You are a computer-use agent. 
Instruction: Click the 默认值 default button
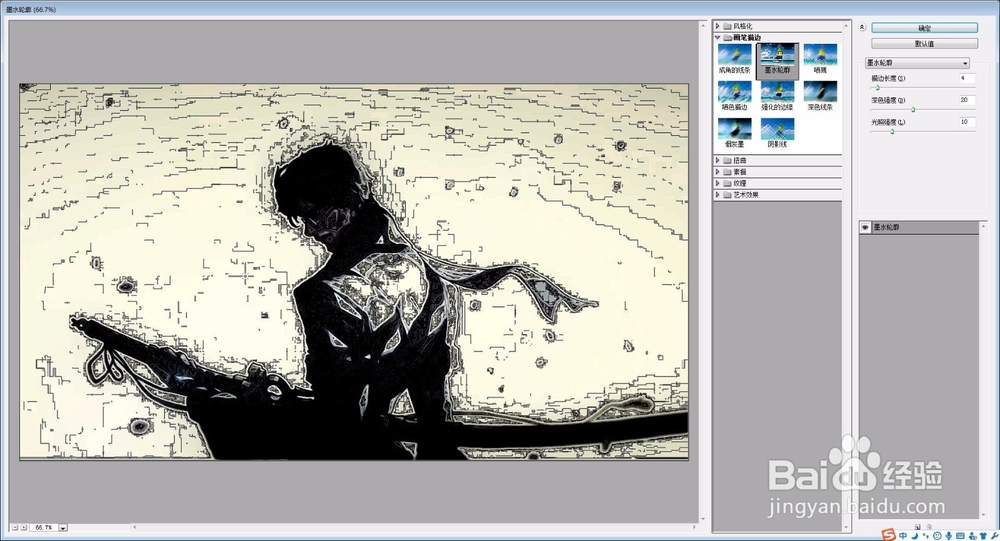924,44
